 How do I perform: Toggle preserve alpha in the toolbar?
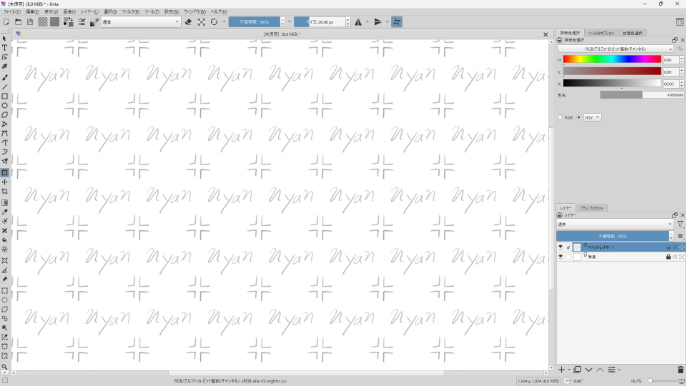coord(201,22)
